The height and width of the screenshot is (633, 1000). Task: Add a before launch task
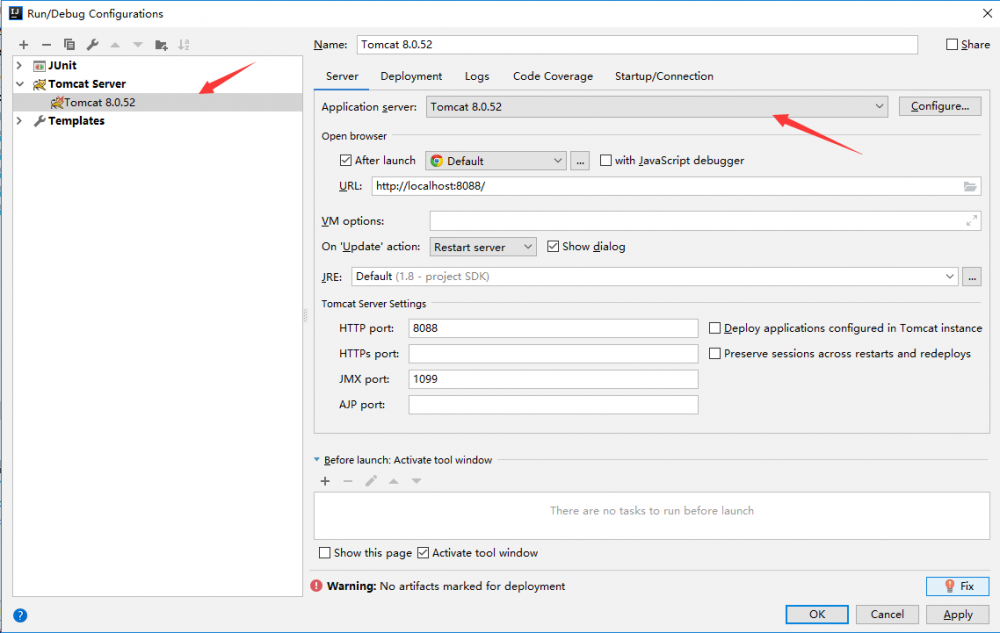(325, 481)
